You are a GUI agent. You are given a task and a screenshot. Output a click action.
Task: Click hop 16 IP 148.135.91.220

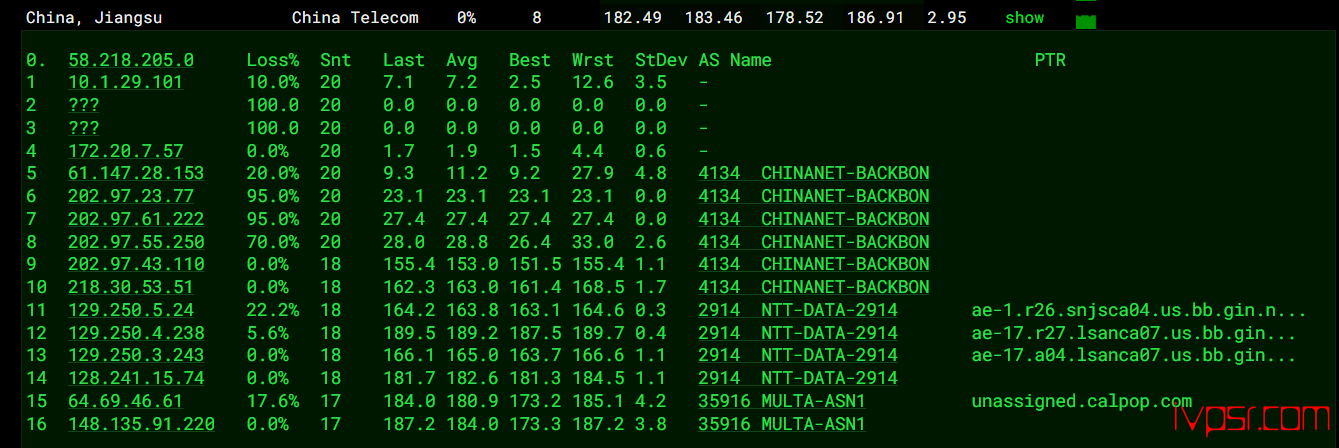(x=141, y=424)
